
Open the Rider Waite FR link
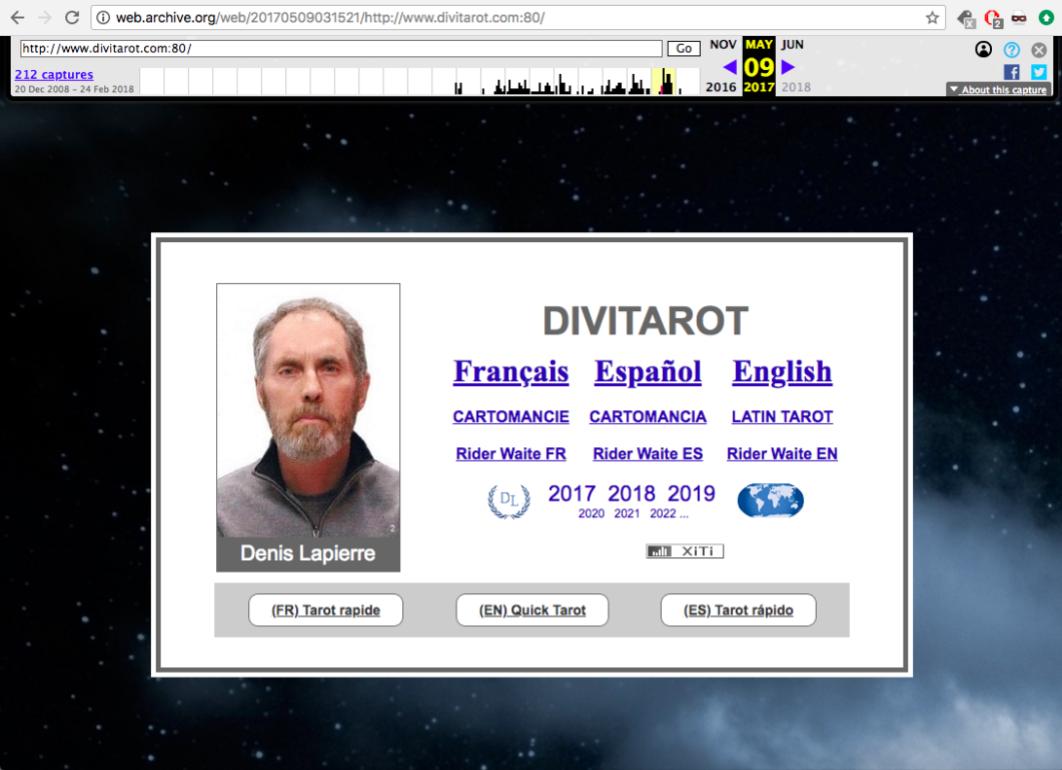(511, 454)
